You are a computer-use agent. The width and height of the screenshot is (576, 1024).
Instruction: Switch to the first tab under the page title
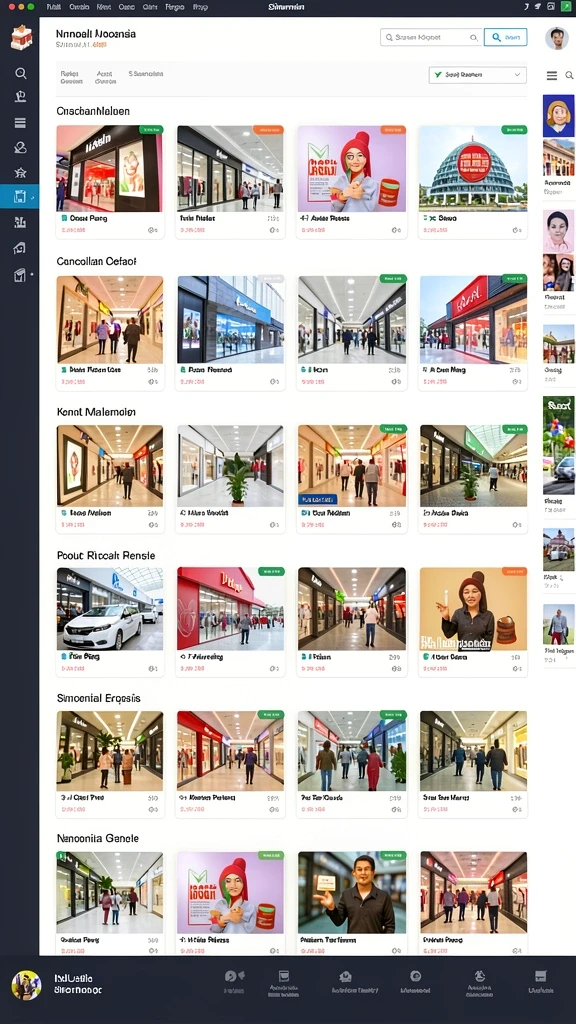coord(71,78)
